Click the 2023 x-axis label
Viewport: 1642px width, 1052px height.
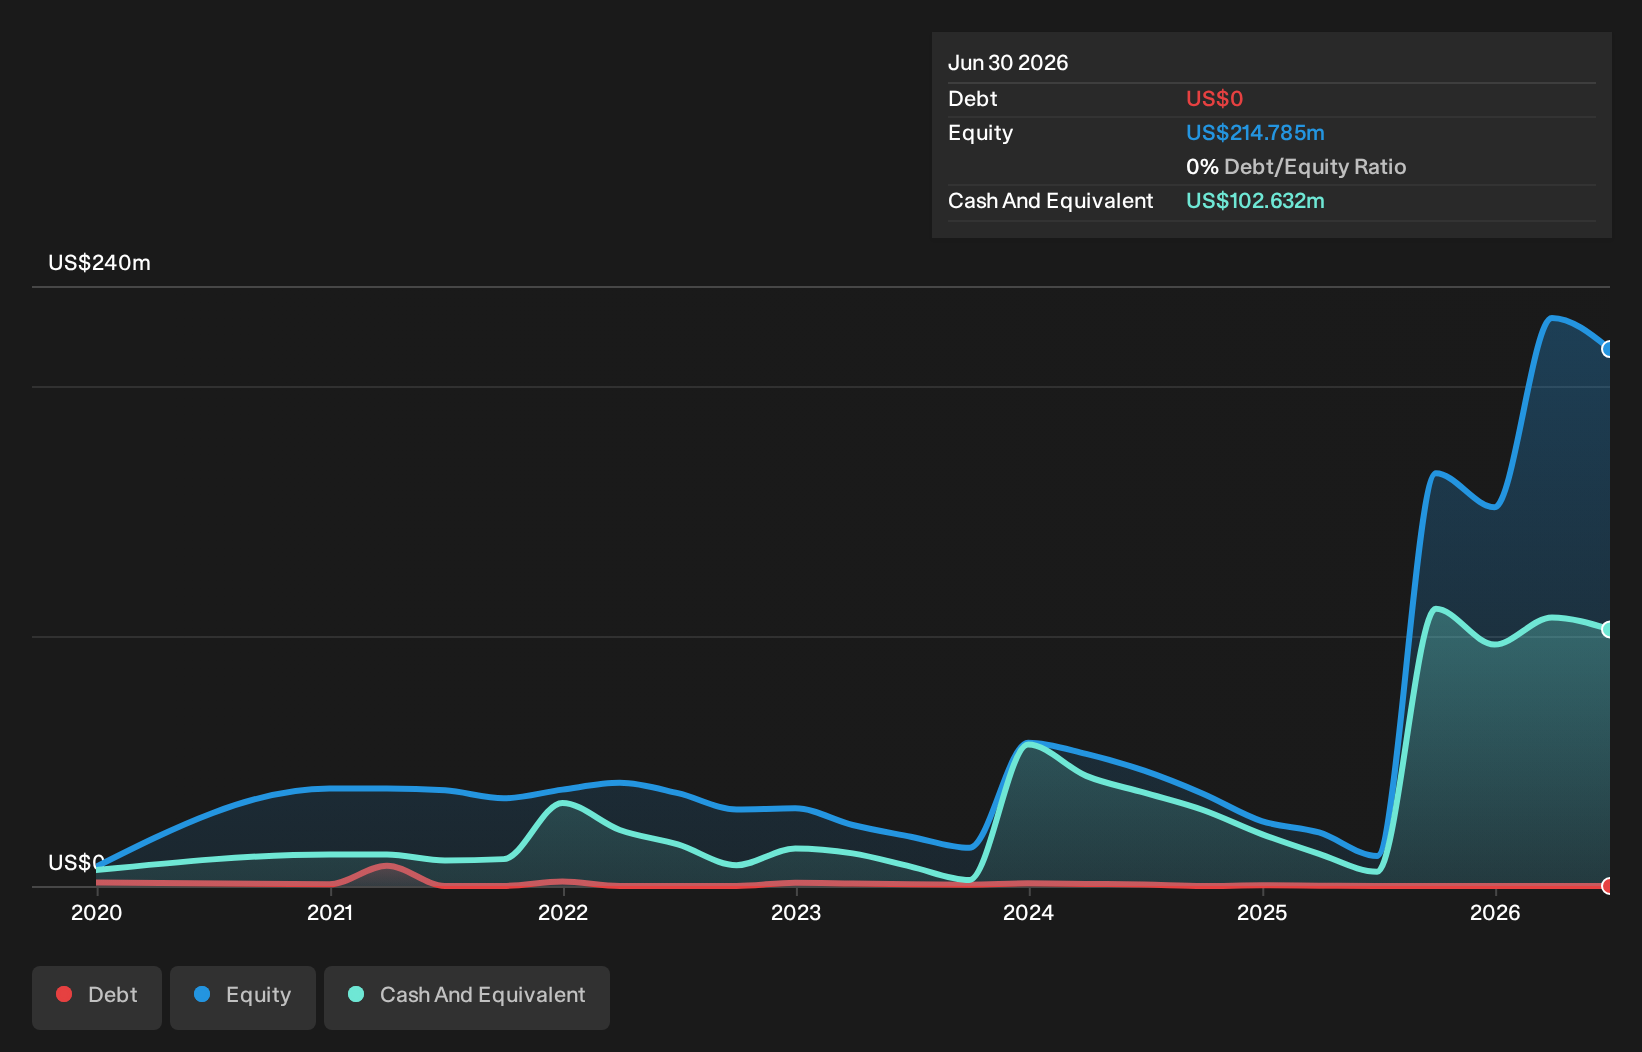[796, 912]
